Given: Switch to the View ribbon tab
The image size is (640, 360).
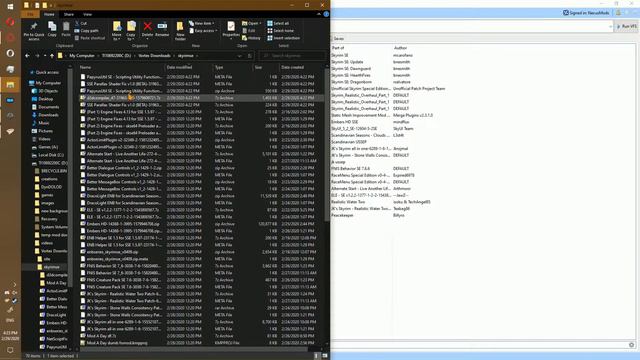Looking at the screenshot, I should 87,14.
